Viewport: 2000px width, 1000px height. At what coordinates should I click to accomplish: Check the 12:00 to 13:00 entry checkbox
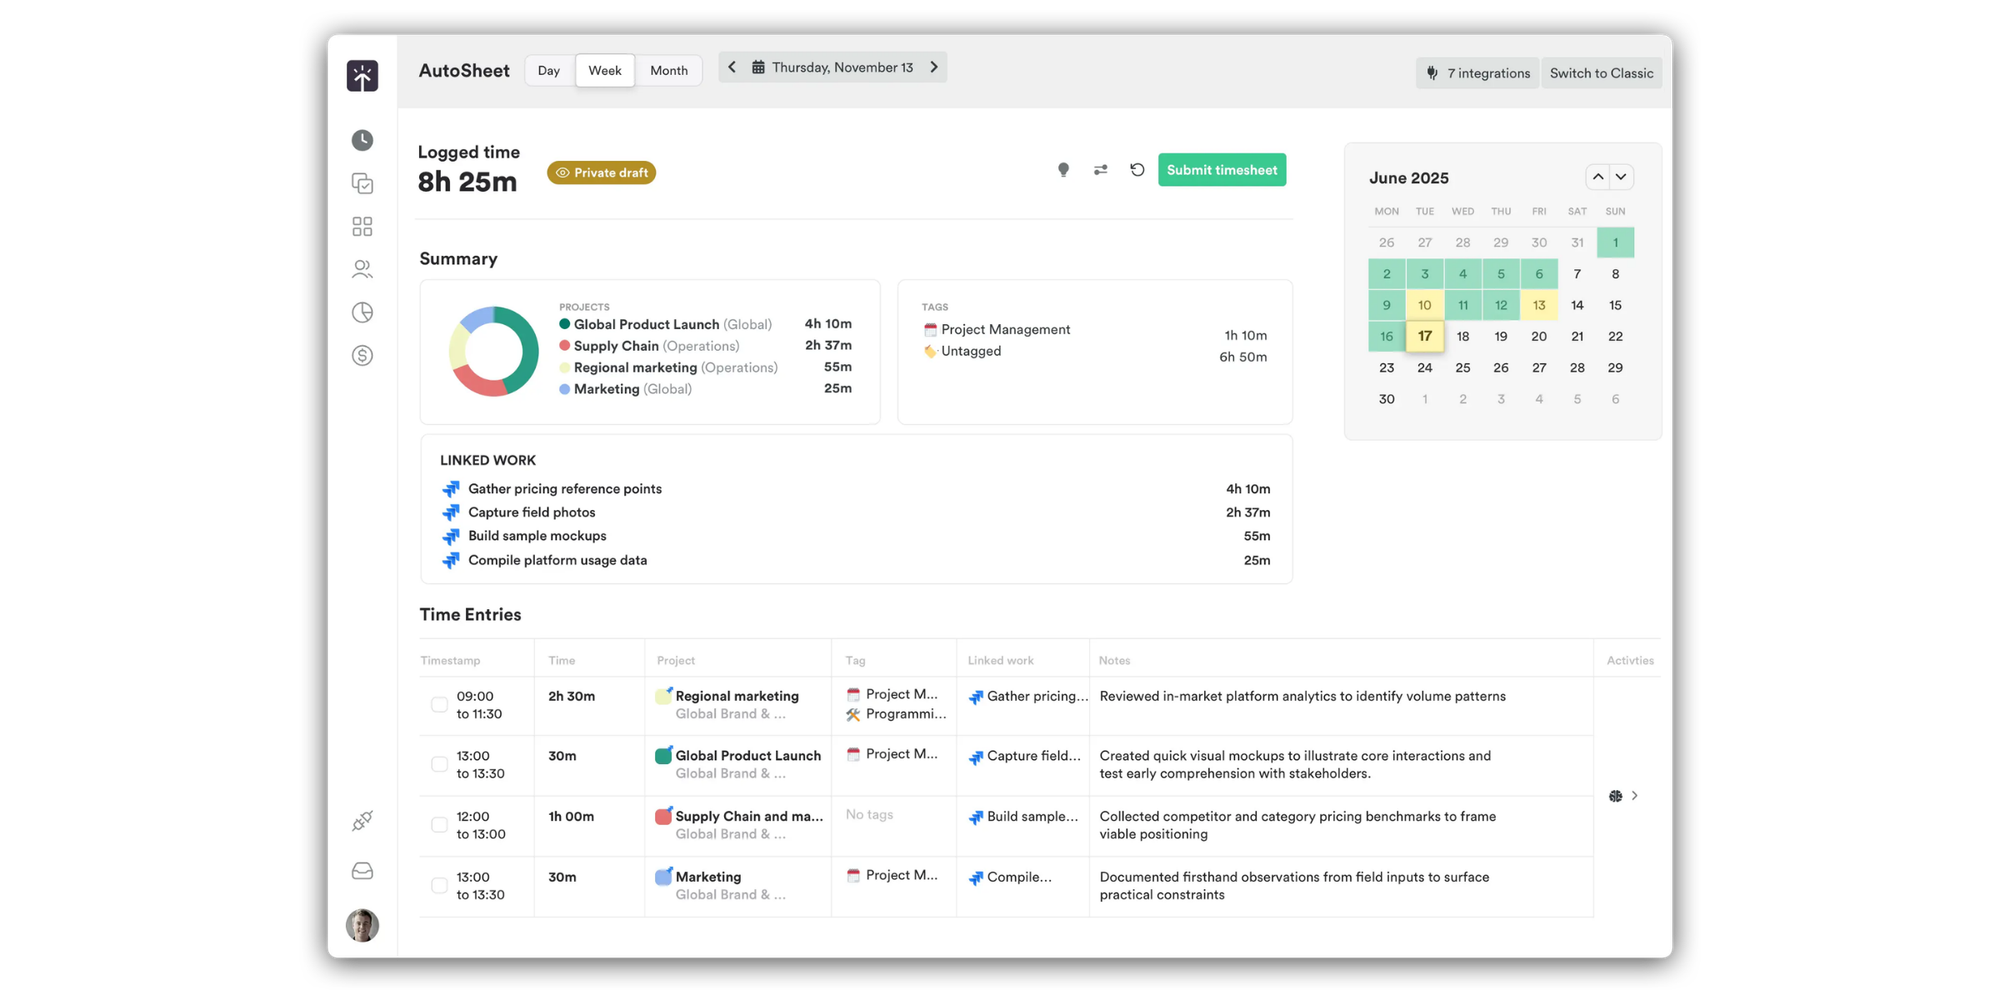439,825
